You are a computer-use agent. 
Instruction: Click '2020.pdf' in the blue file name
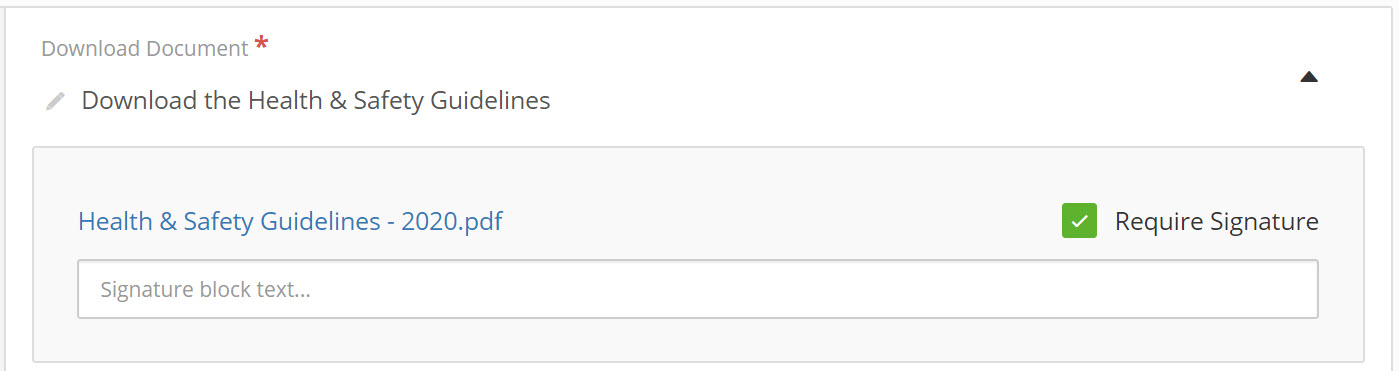pos(452,221)
